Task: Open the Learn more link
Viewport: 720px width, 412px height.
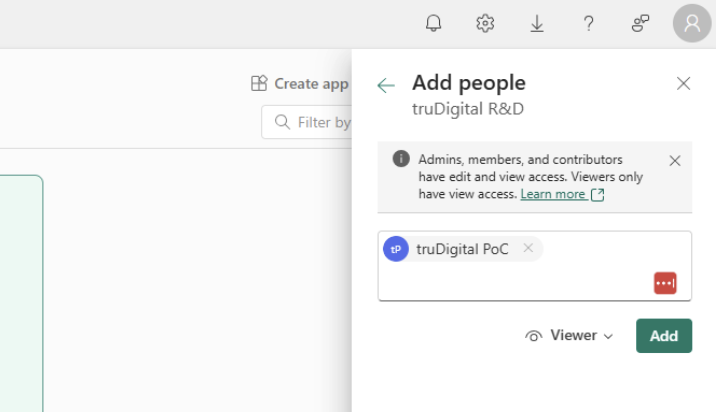Action: click(x=562, y=194)
